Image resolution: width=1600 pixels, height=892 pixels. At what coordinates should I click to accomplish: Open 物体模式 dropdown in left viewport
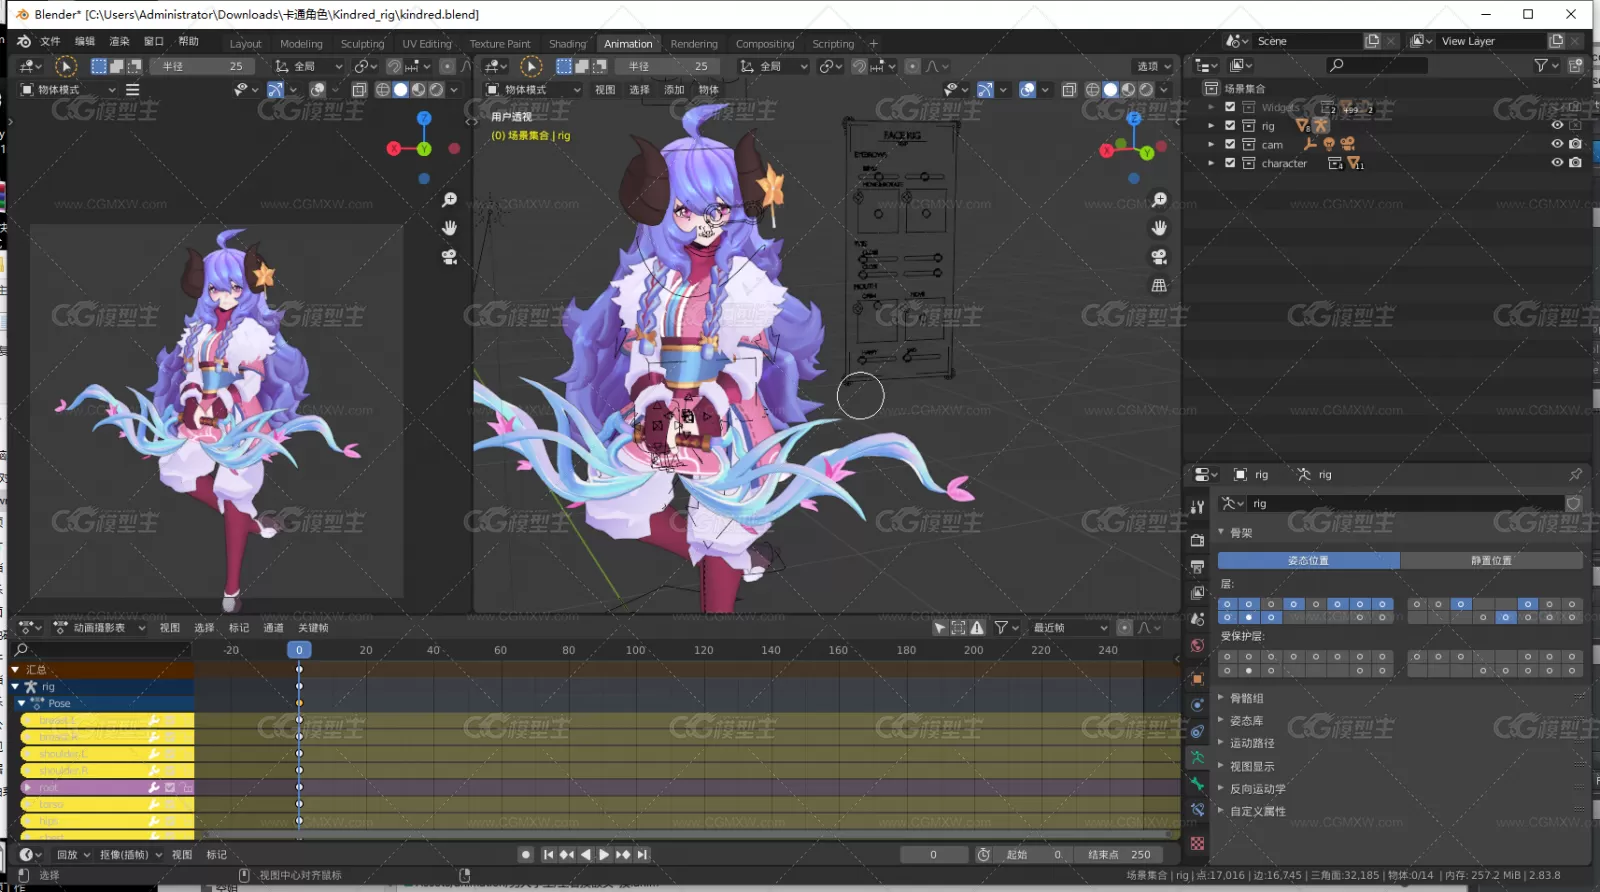(x=68, y=90)
